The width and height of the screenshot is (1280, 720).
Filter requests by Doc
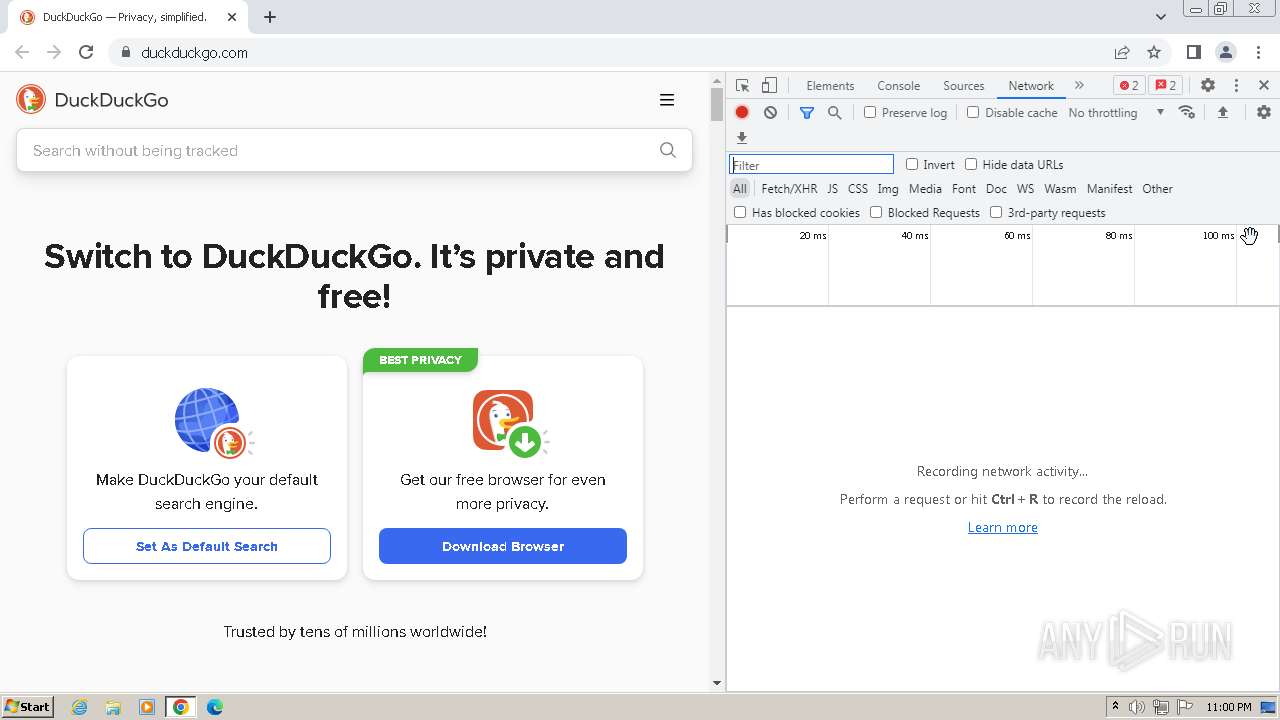(996, 189)
